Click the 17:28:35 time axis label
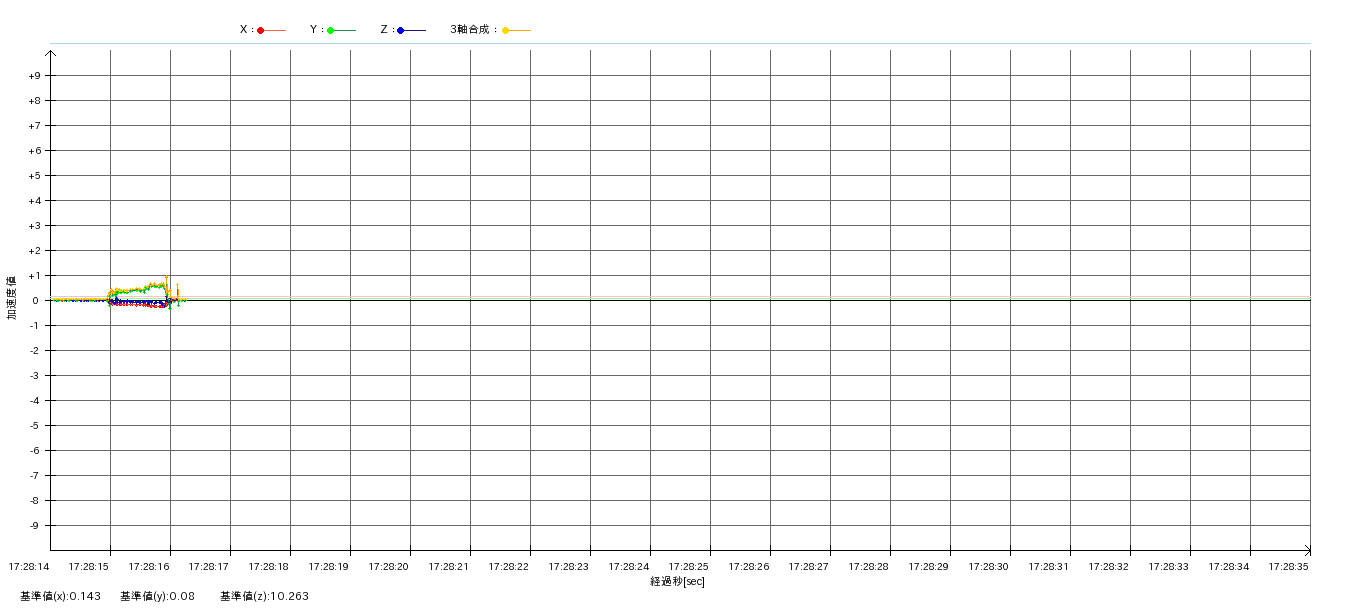 [x=1288, y=567]
